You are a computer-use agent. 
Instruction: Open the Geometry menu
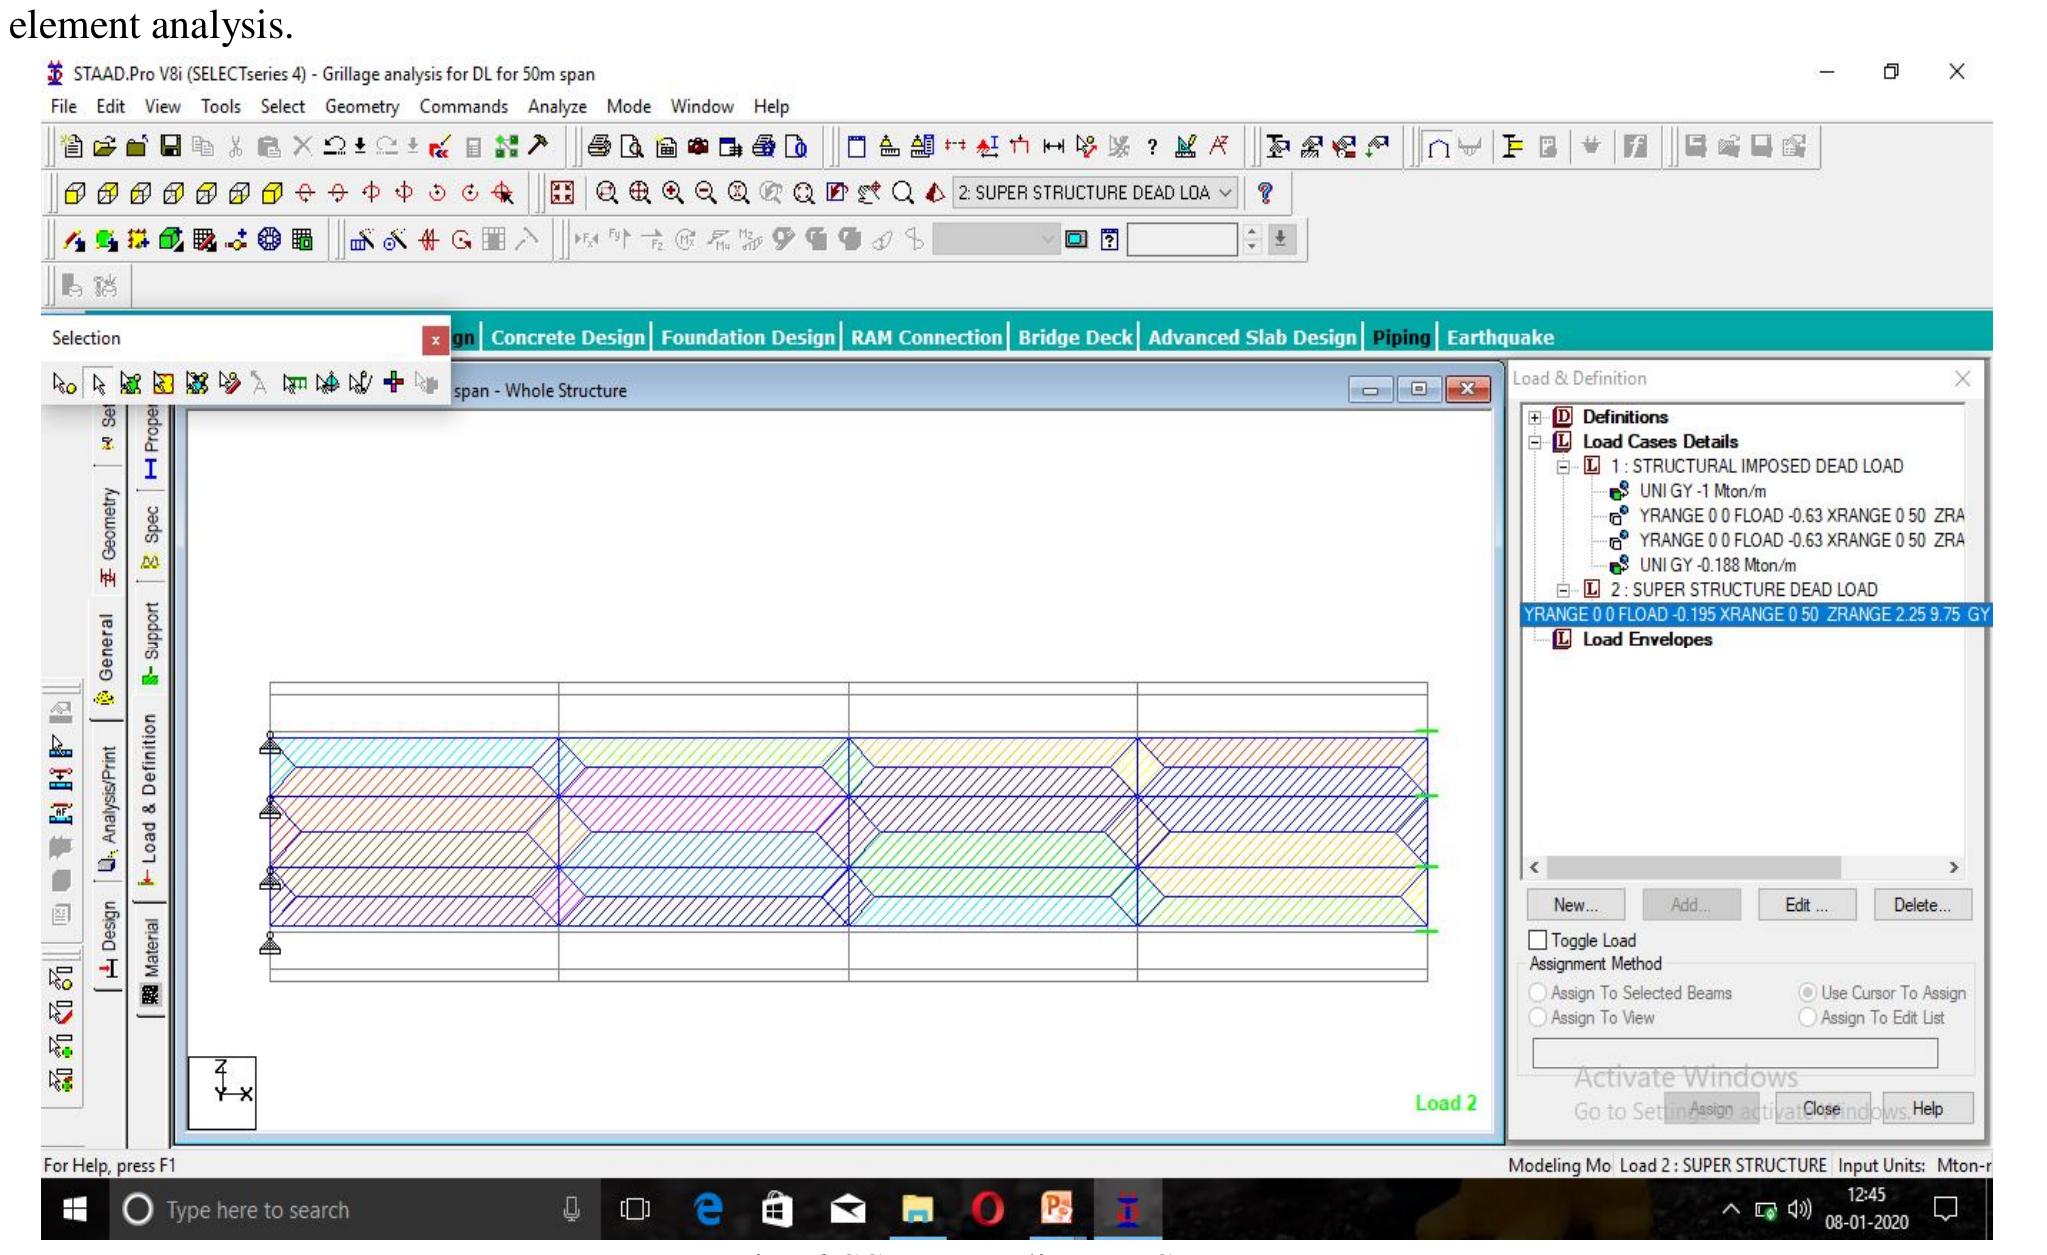pos(362,106)
